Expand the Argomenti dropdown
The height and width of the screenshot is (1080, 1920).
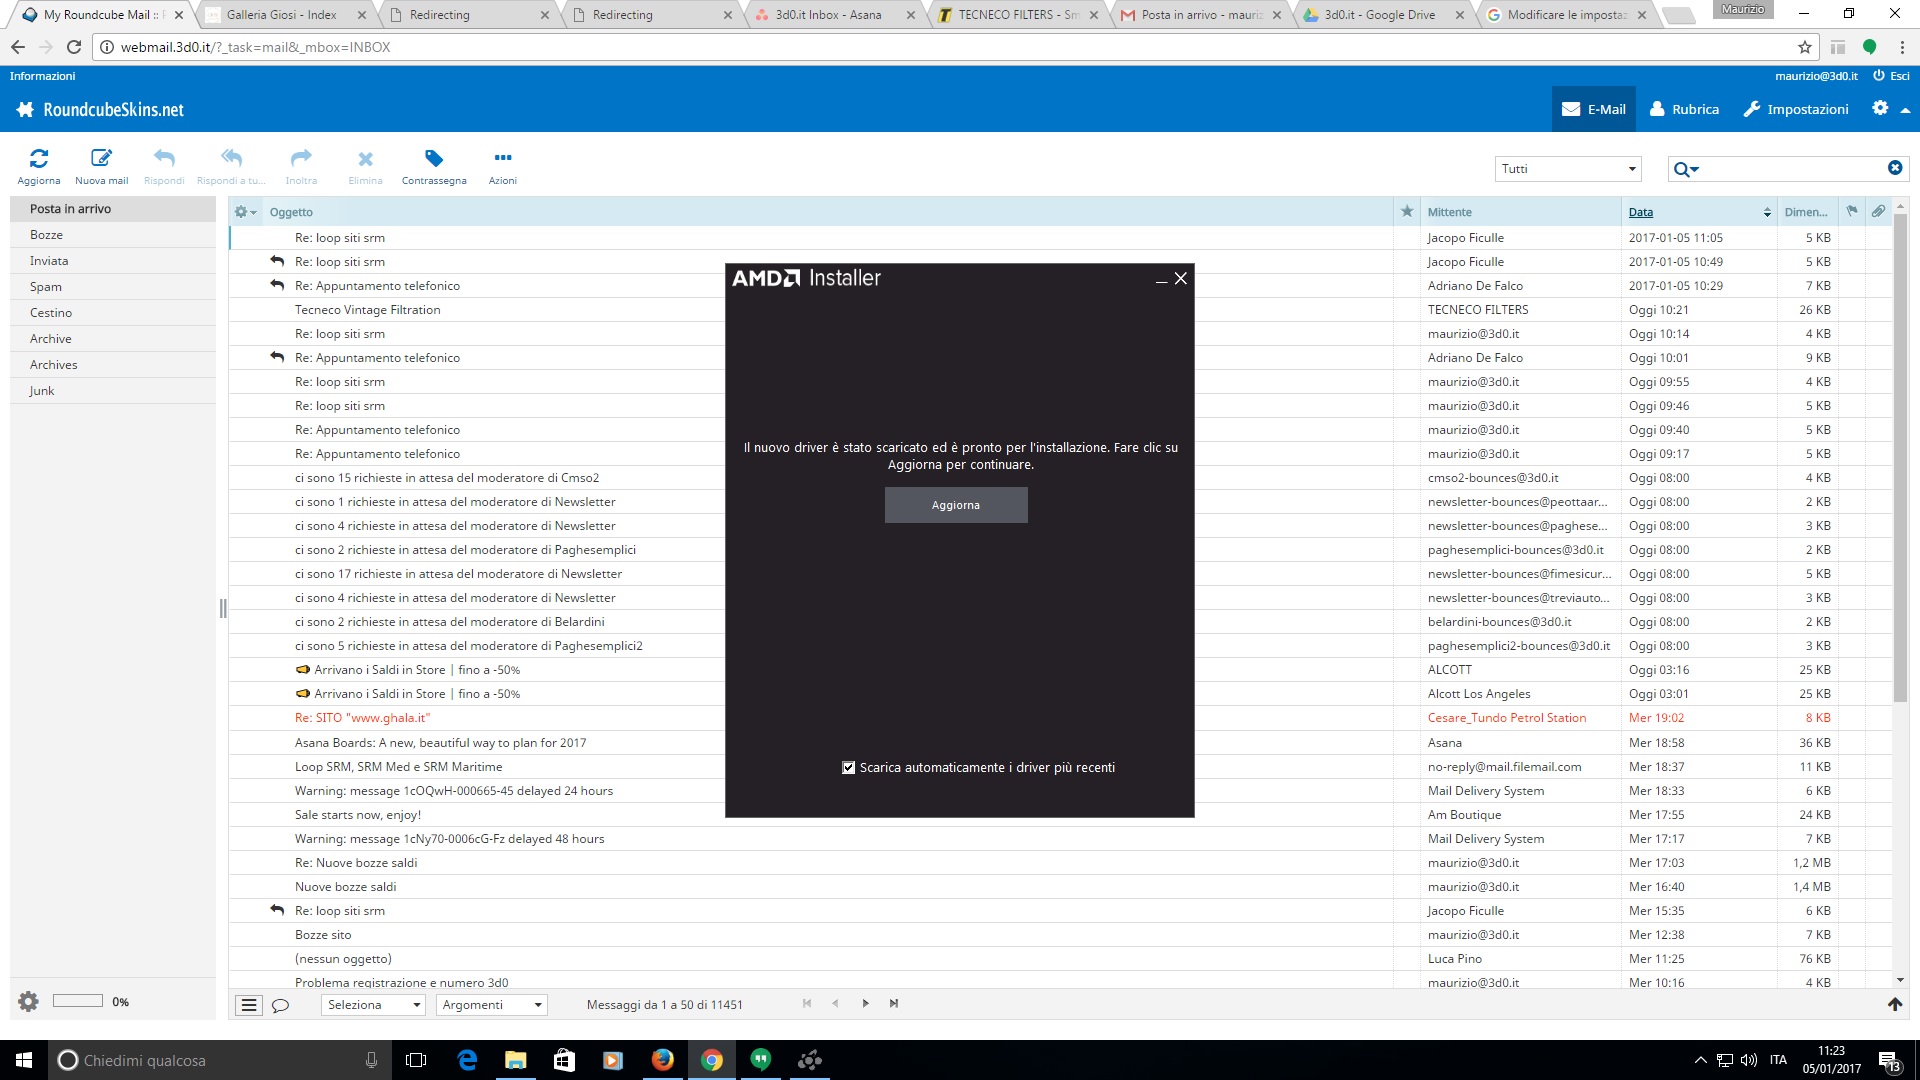click(x=491, y=1005)
